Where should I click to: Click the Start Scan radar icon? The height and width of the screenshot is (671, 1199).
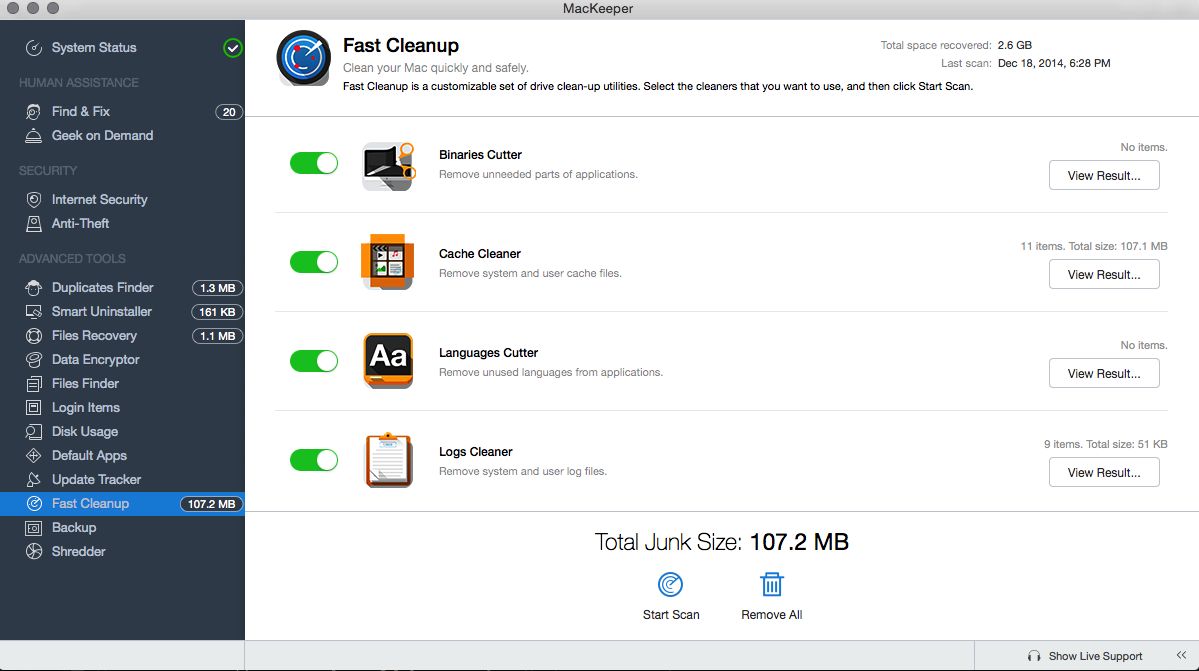671,585
